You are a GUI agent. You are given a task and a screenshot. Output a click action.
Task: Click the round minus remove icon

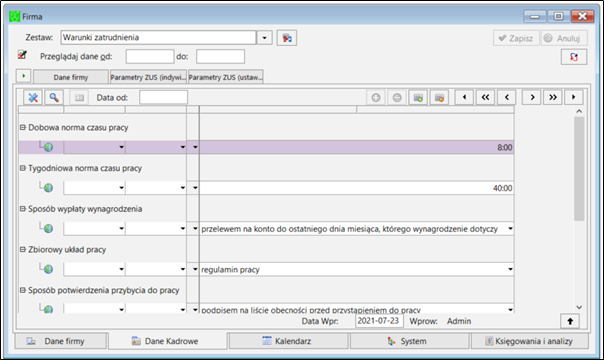tap(397, 98)
